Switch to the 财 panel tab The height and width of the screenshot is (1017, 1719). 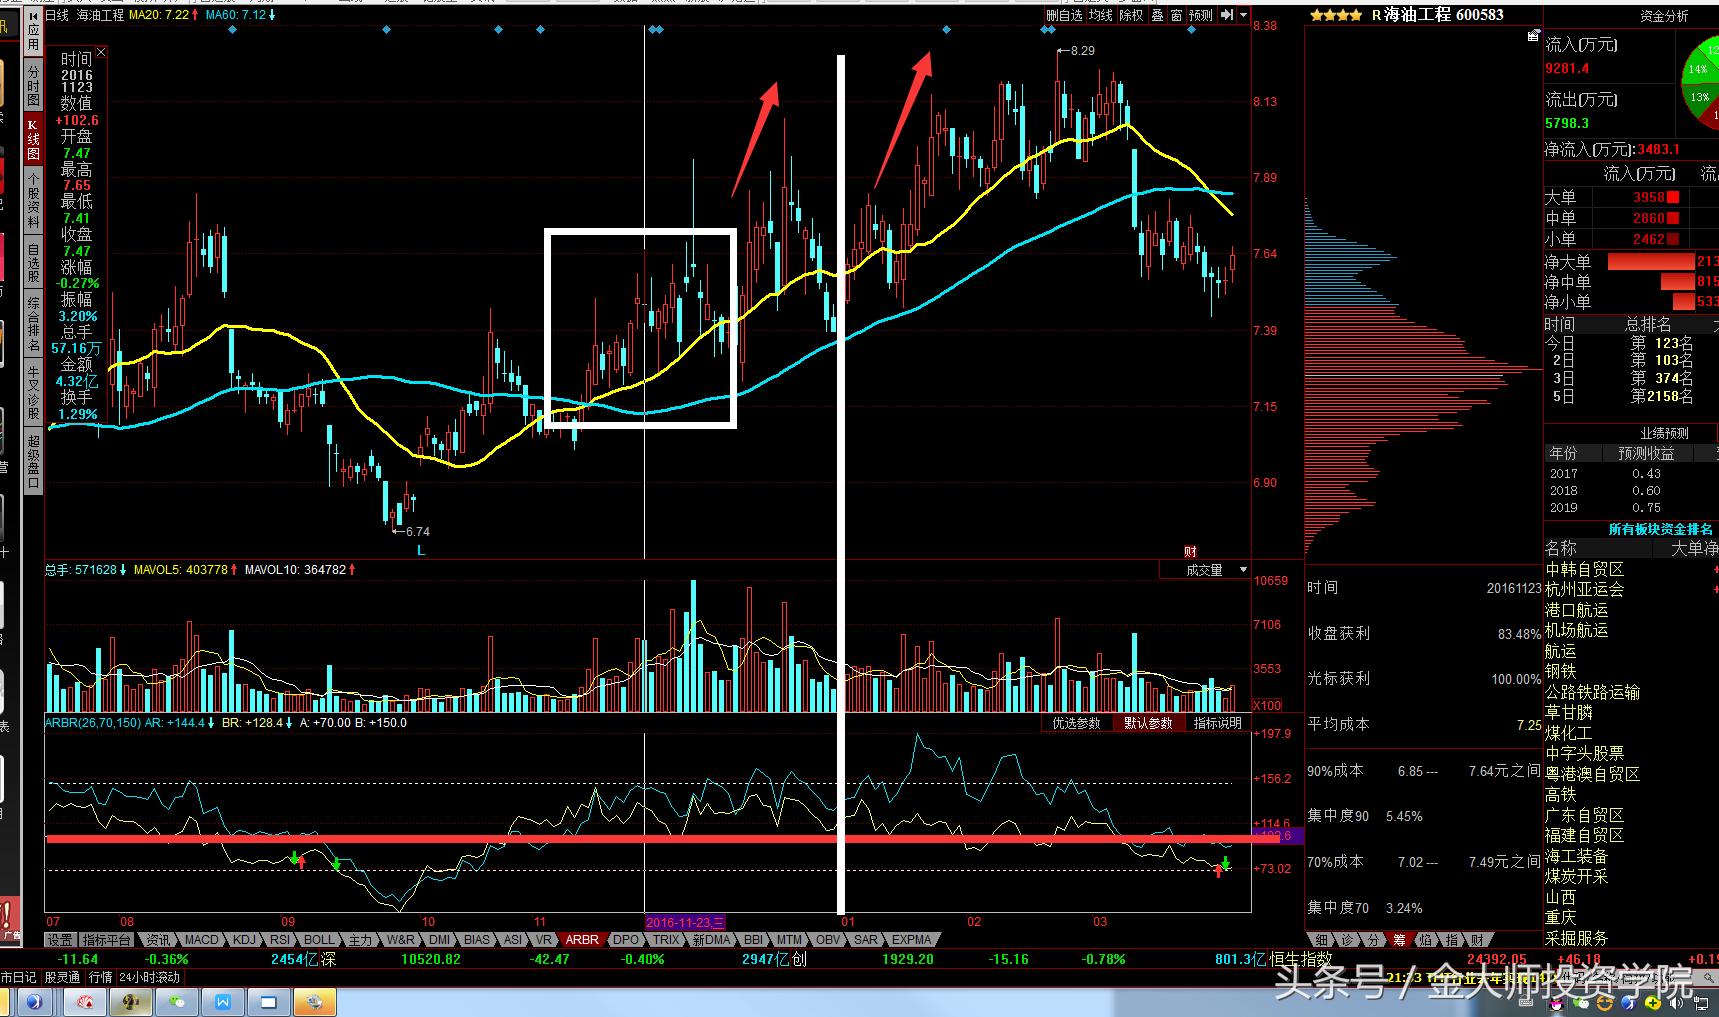[1478, 940]
